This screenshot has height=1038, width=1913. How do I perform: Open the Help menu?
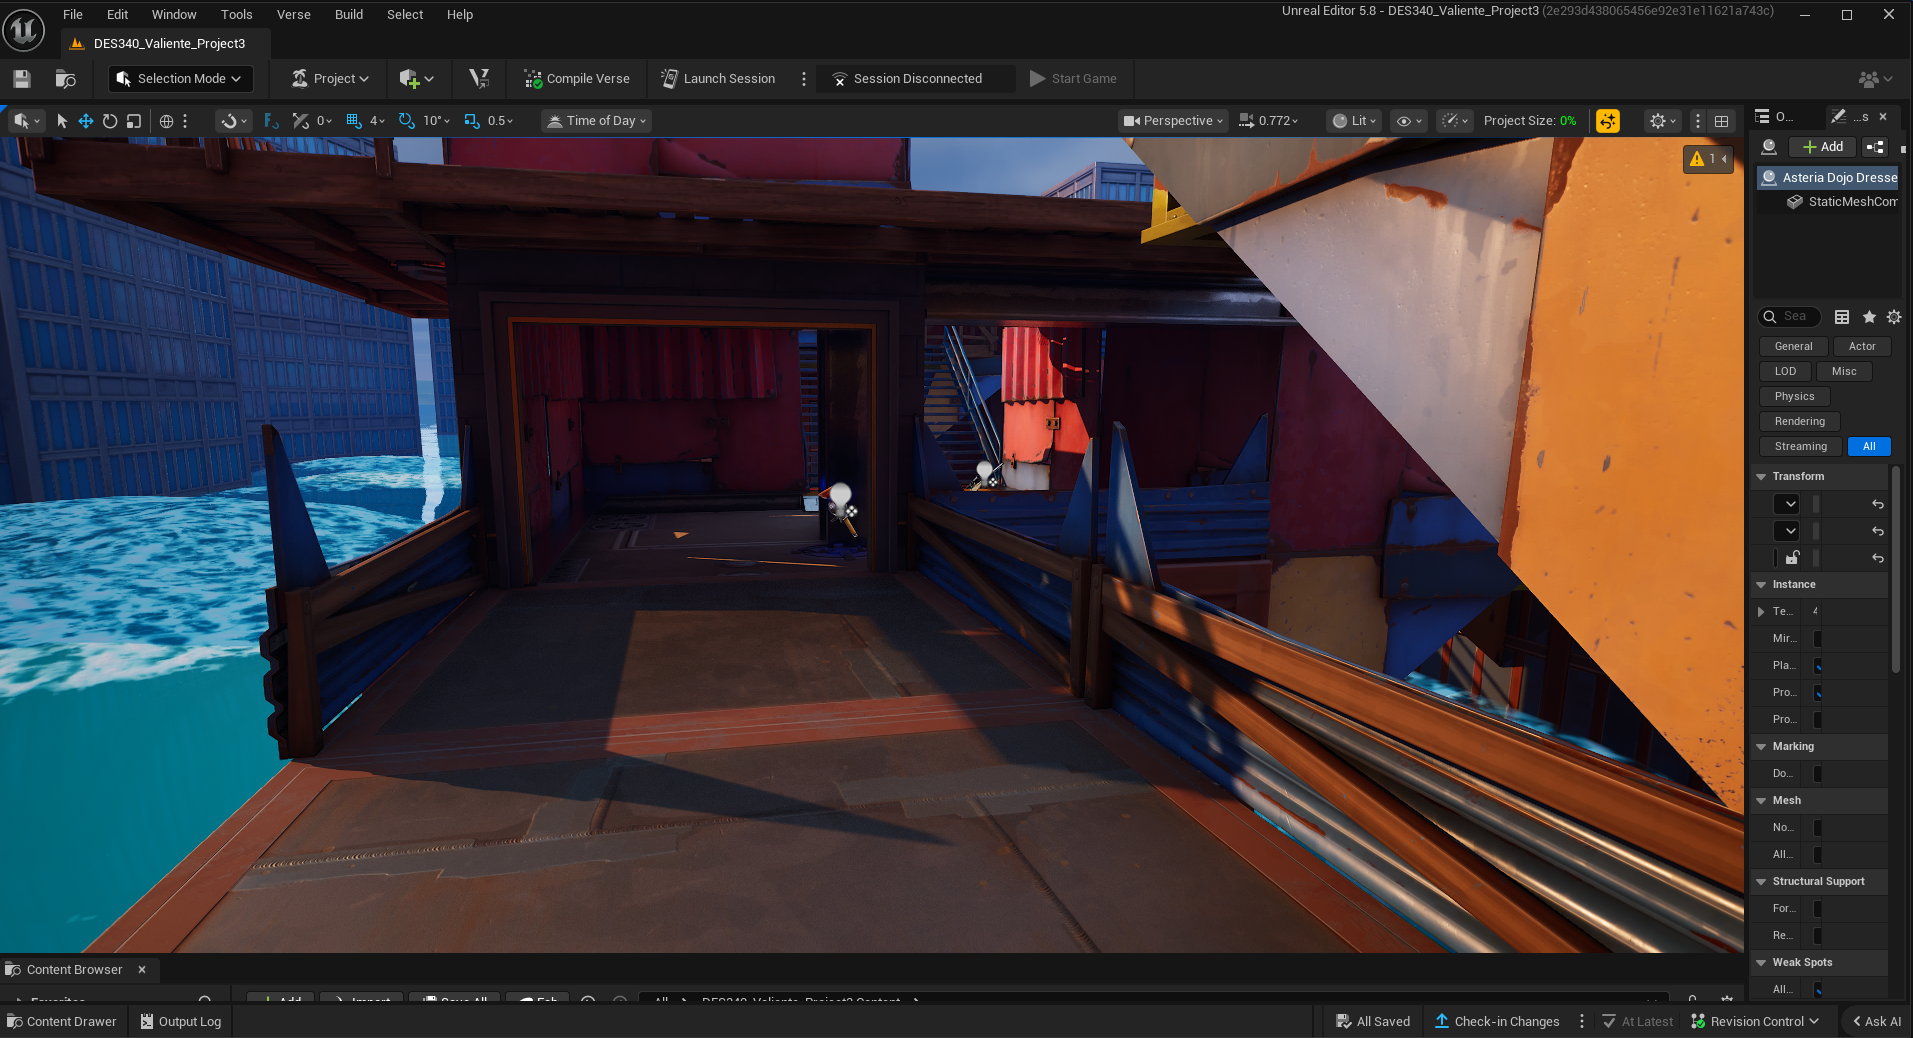(x=460, y=14)
